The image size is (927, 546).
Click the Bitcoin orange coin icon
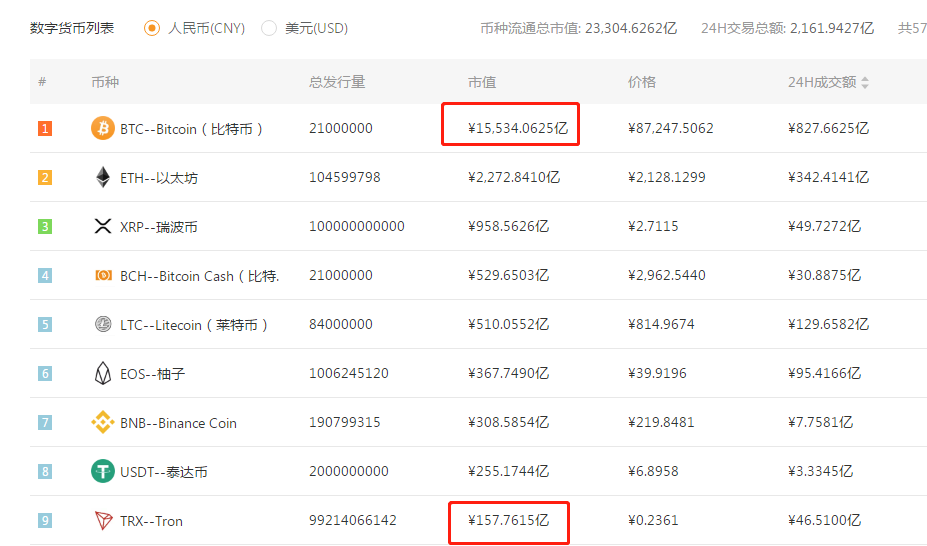click(103, 128)
